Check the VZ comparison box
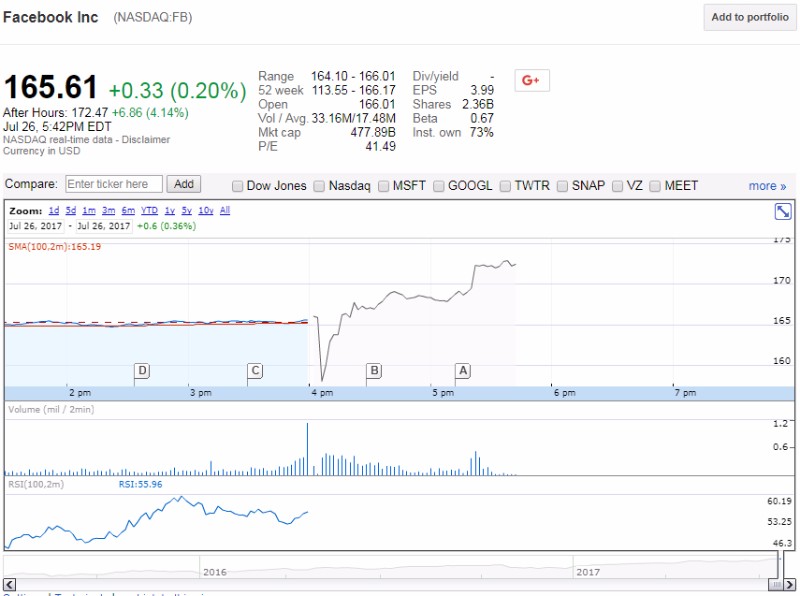800x596 pixels. (x=617, y=186)
